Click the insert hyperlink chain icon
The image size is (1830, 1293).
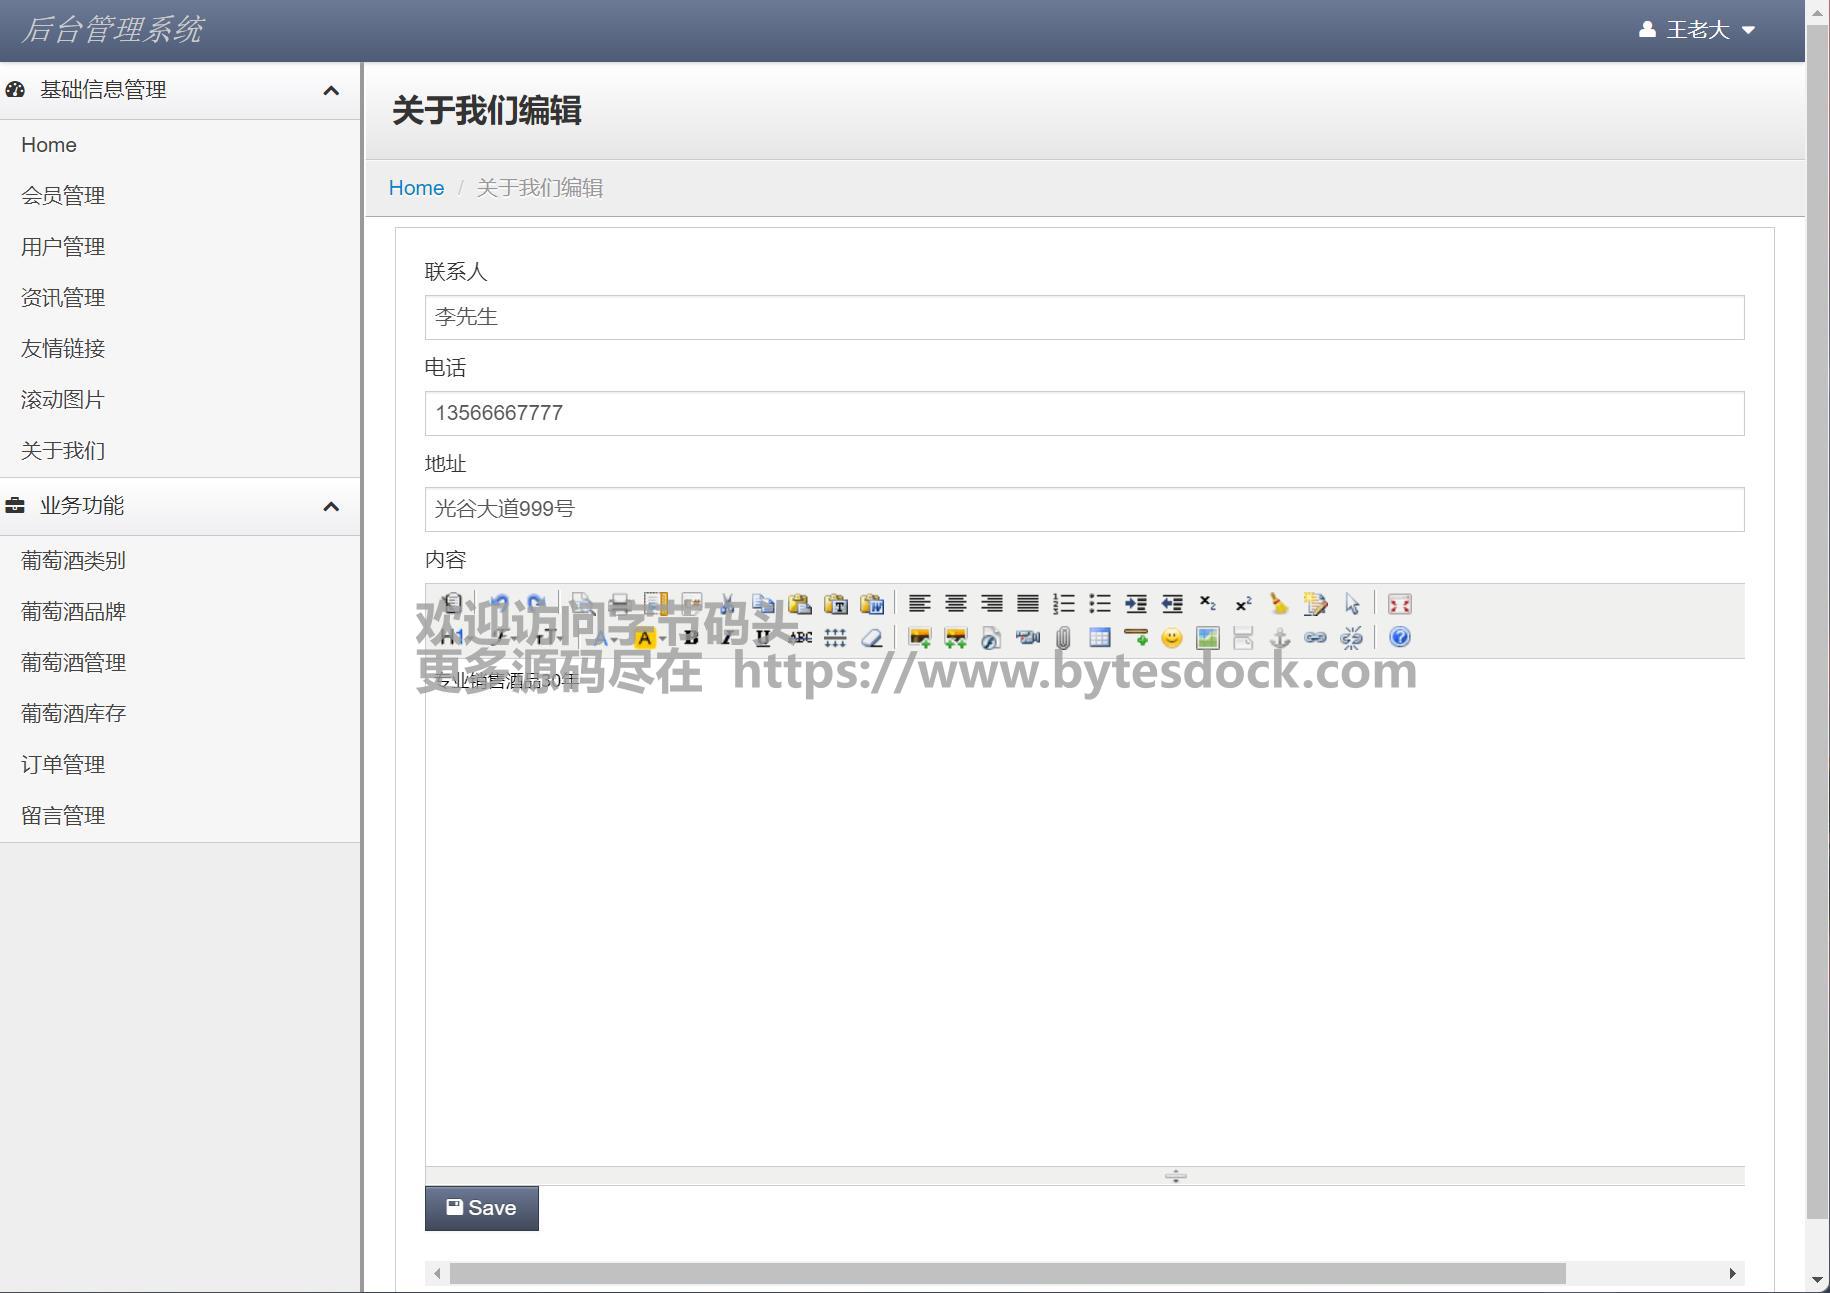pyautogui.click(x=1315, y=638)
